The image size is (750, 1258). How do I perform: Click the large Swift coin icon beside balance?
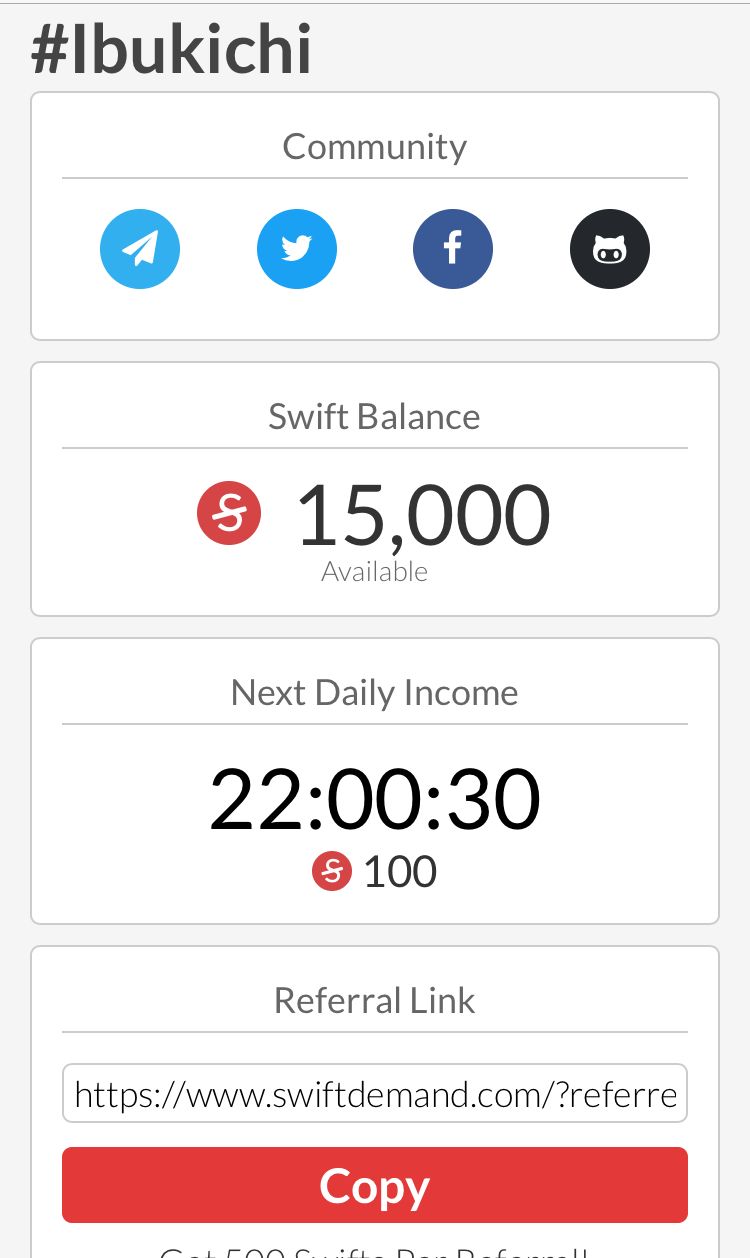tap(229, 514)
